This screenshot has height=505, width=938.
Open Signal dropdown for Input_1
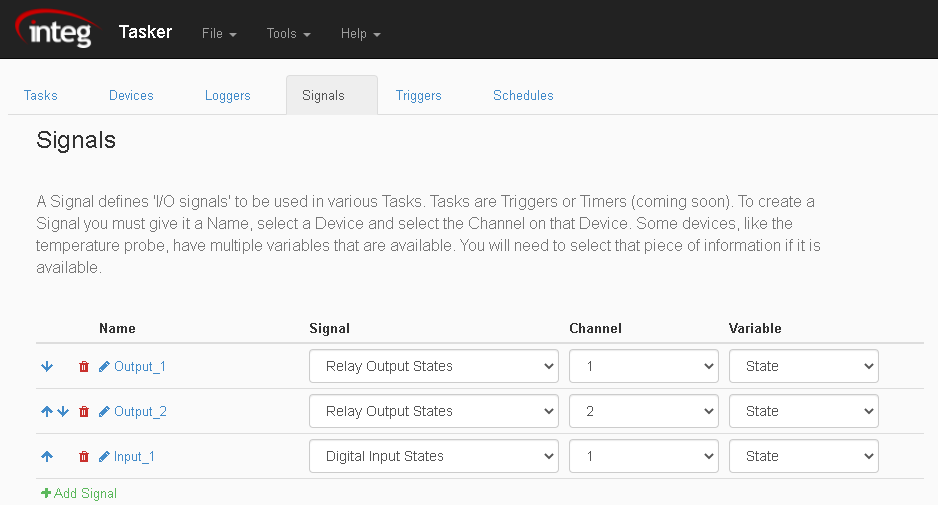(x=434, y=456)
